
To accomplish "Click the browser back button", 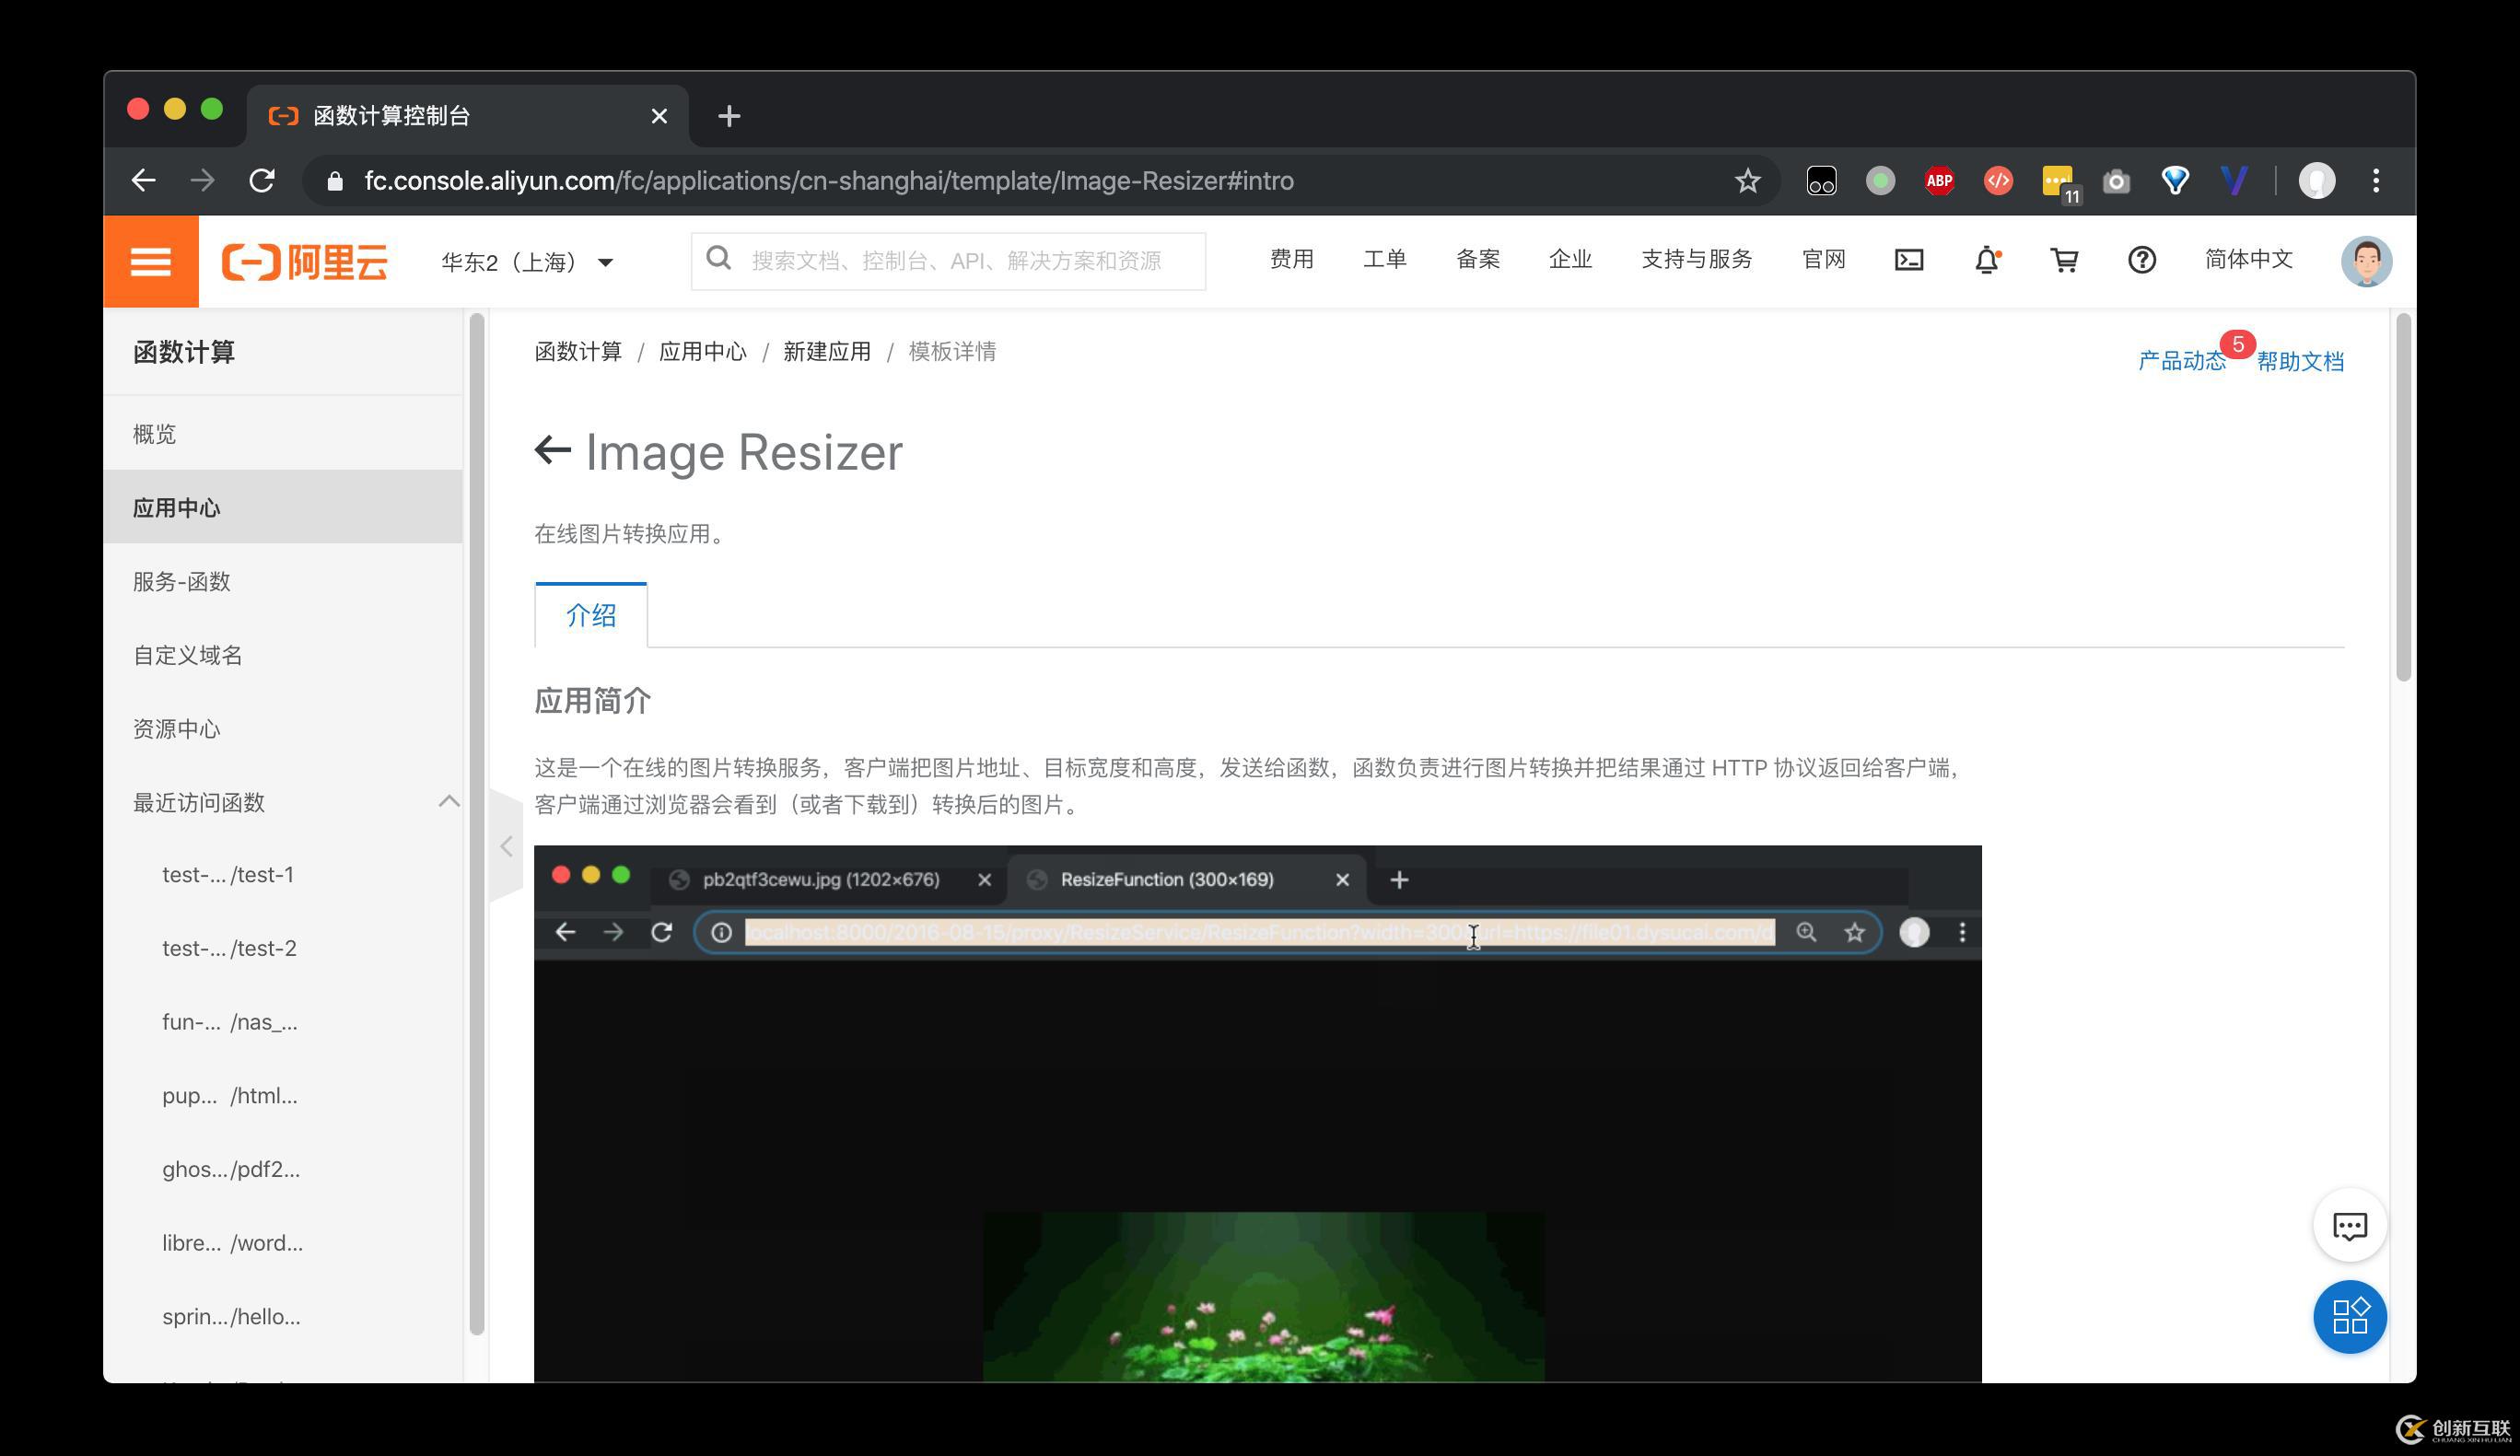I will click(144, 181).
